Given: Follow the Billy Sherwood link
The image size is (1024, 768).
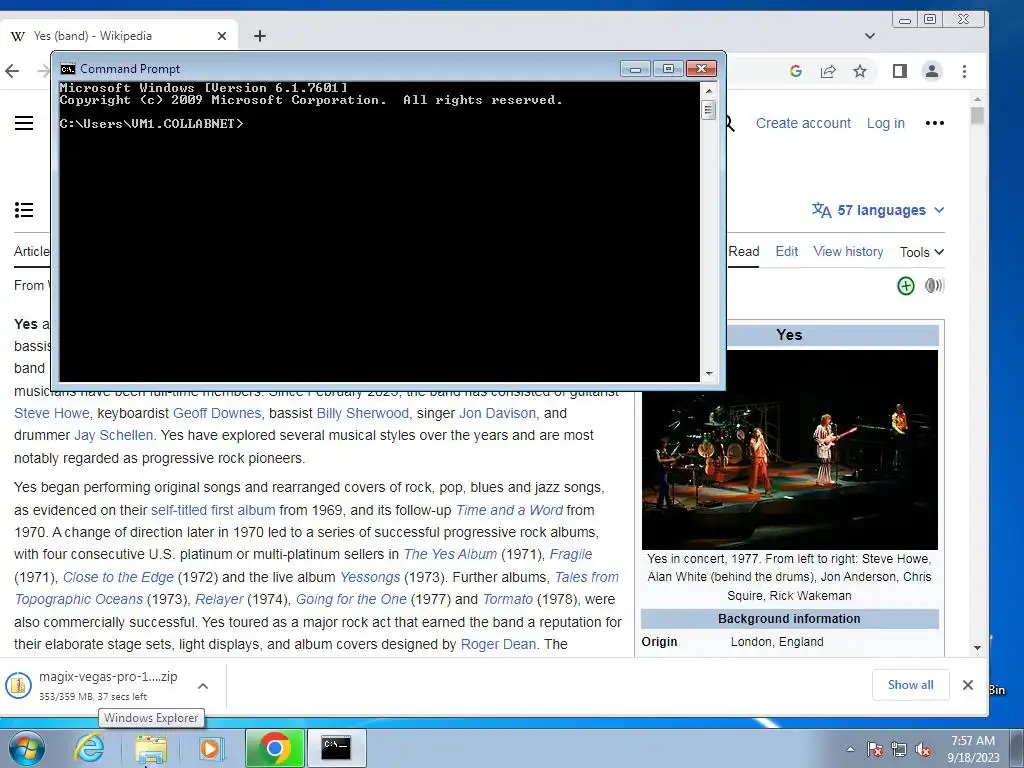Looking at the screenshot, I should point(362,413).
